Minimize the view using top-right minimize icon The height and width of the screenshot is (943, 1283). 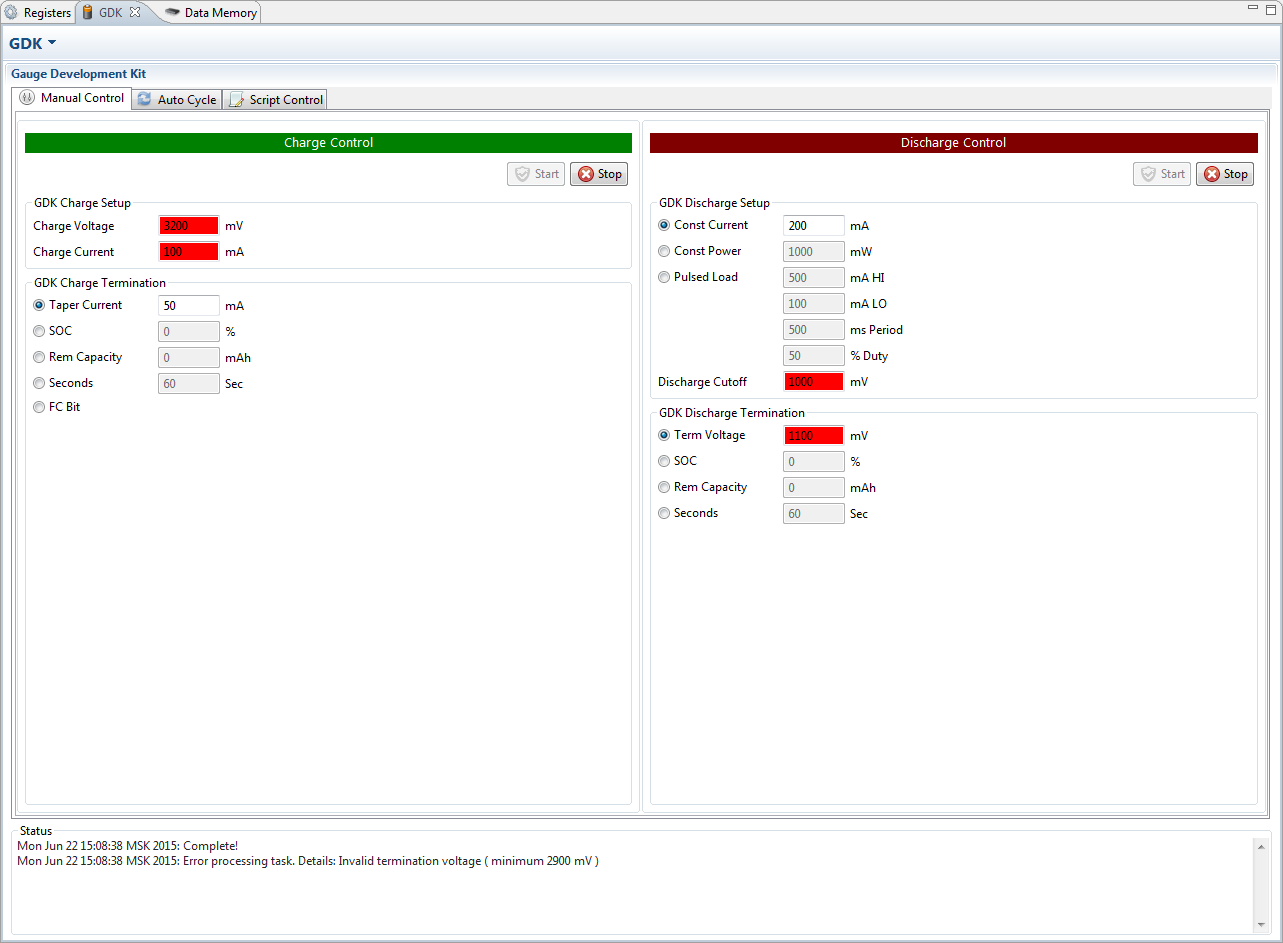pos(1254,7)
